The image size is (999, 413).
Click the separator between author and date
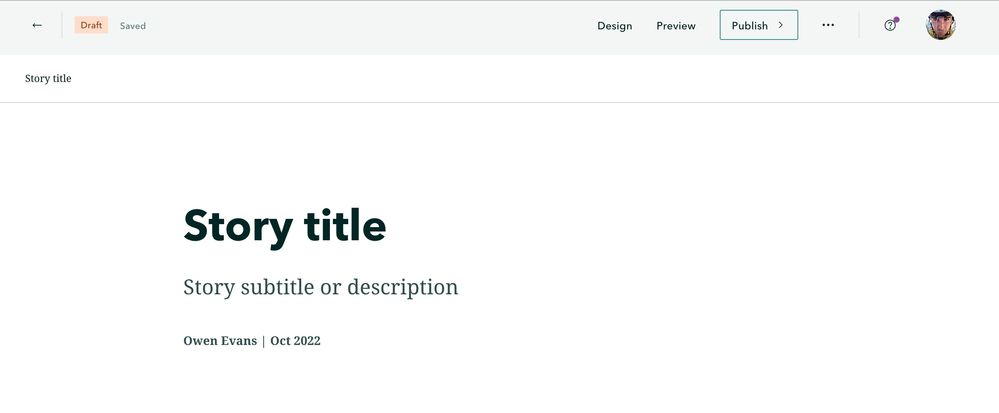click(263, 341)
